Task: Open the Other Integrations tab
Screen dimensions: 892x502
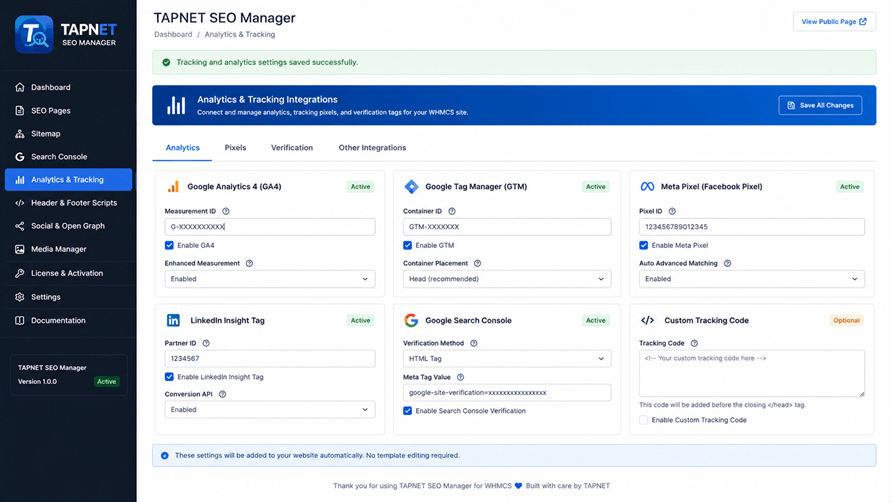Action: 372,147
